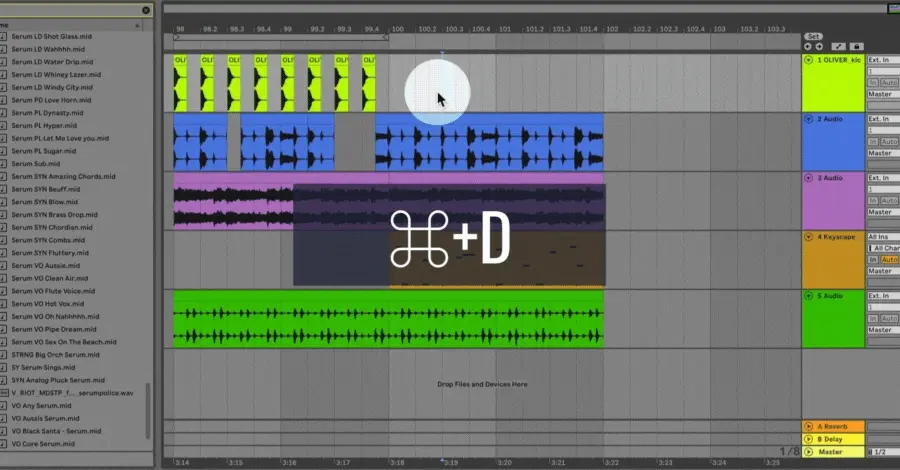The image size is (900, 470).
Task: Select the blue 2 Audio track header
Action: click(x=833, y=142)
